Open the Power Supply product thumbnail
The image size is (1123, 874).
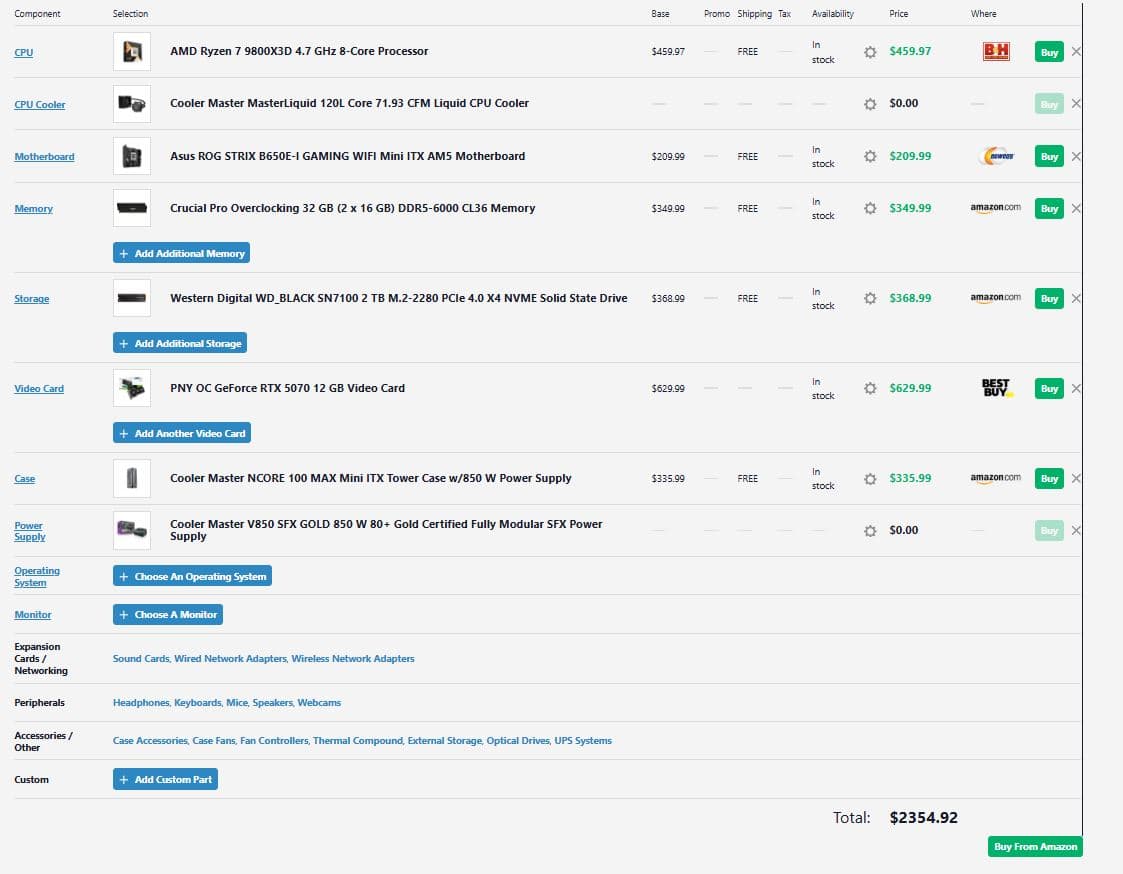132,531
